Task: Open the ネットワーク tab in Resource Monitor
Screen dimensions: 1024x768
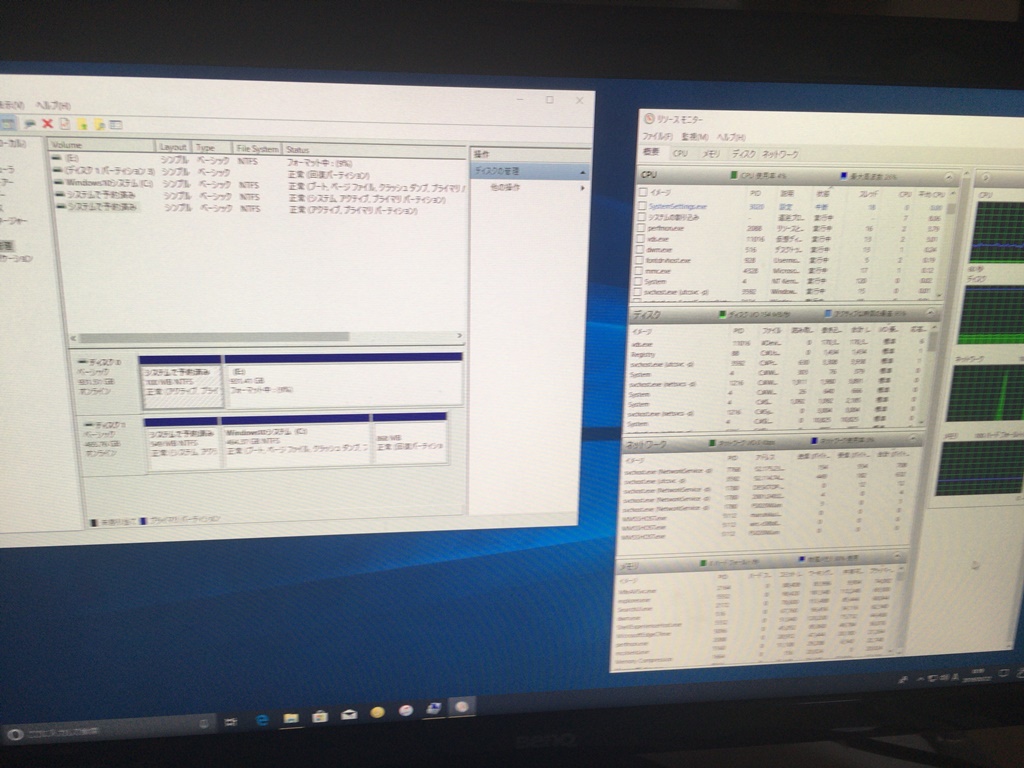Action: click(780, 154)
